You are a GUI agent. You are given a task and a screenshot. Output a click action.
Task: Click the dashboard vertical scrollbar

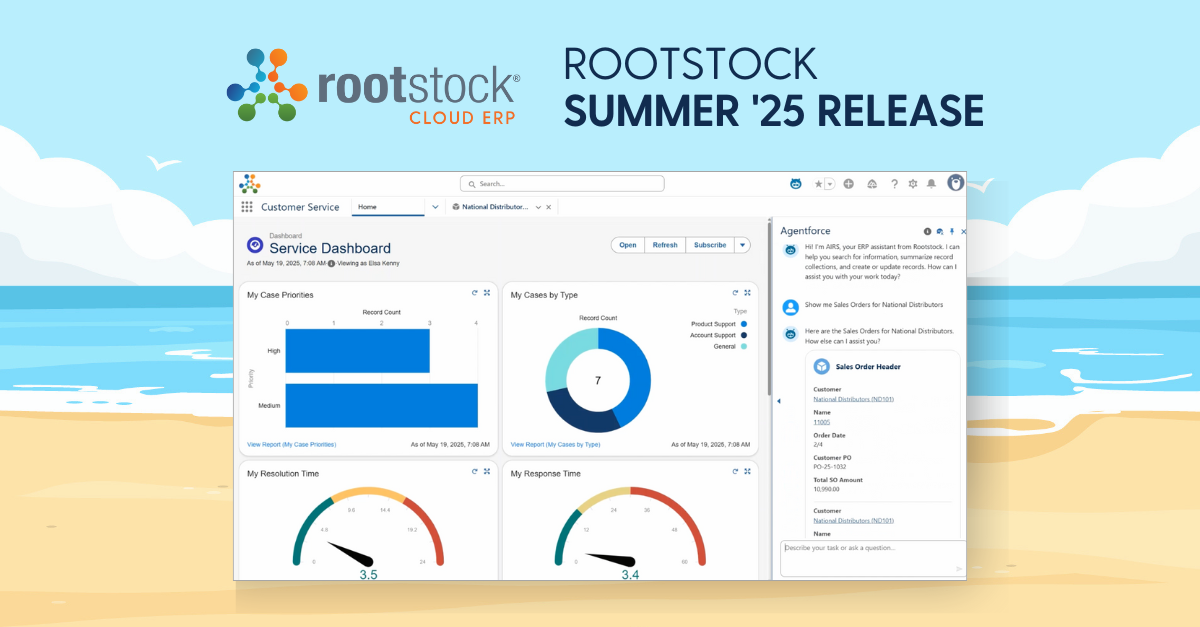[769, 308]
